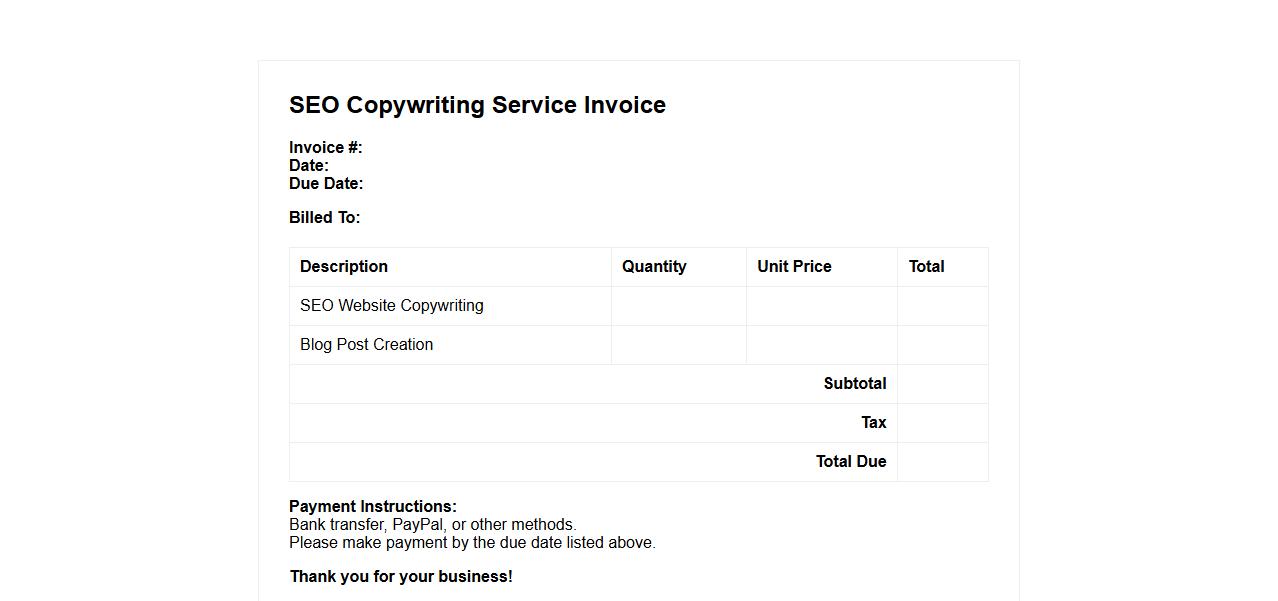The height and width of the screenshot is (601, 1278).
Task: Click the empty Total cell for SEO Website Copywriting
Action: (942, 306)
